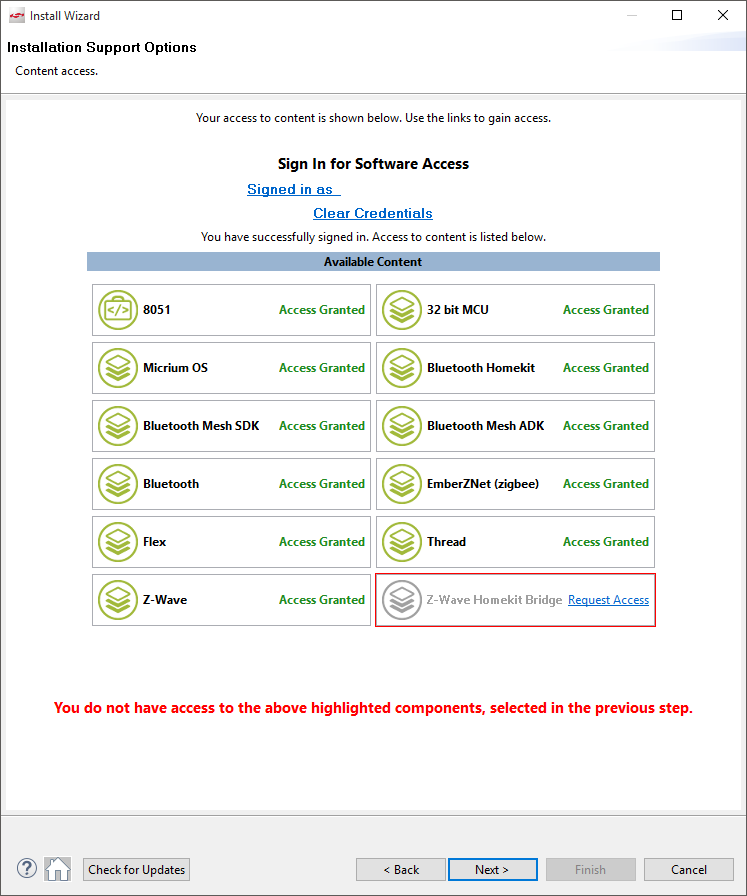Click the Clear Credentials link
The image size is (747, 896).
pyautogui.click(x=373, y=213)
